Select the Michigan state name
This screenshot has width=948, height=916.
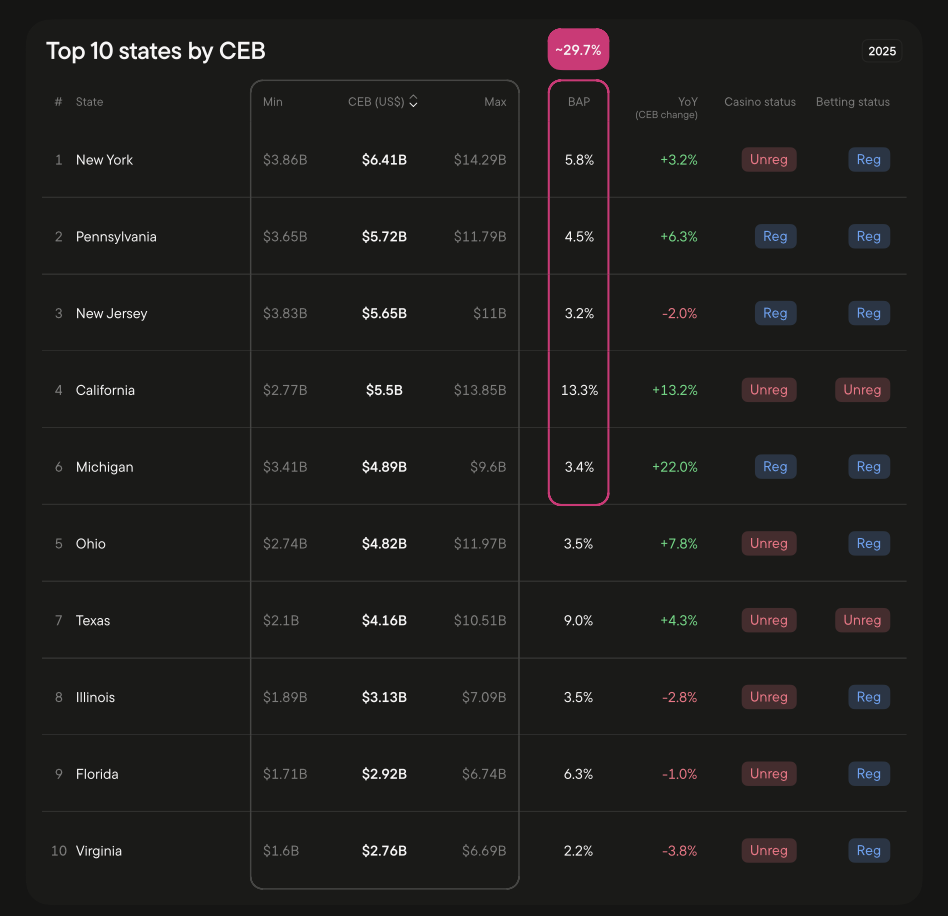pos(104,467)
